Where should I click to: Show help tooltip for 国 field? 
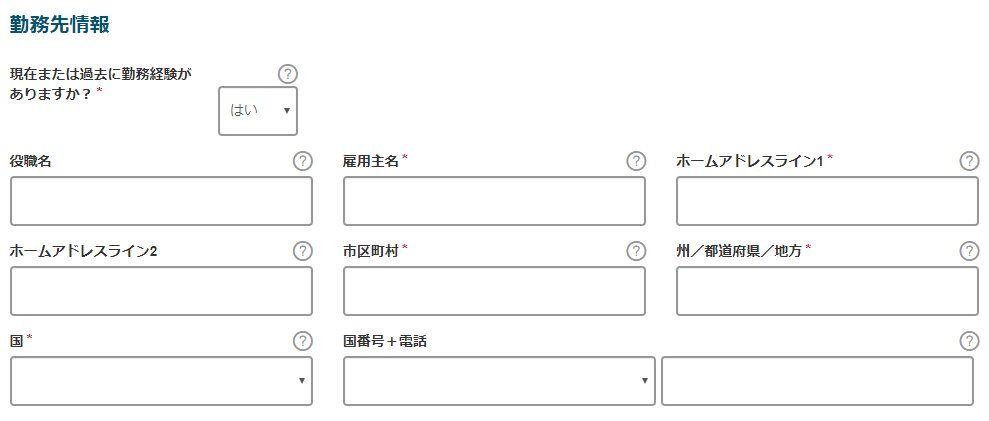[302, 341]
